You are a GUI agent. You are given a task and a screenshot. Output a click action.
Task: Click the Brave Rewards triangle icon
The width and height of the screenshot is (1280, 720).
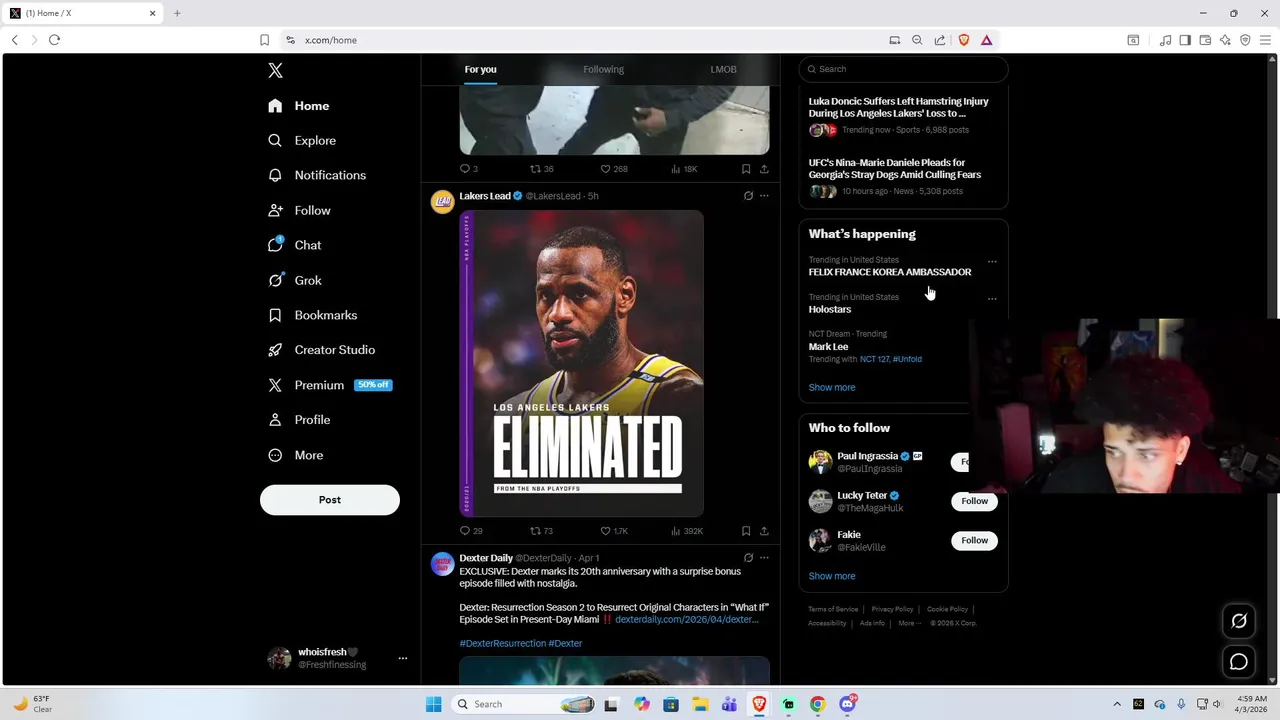pyautogui.click(x=986, y=40)
